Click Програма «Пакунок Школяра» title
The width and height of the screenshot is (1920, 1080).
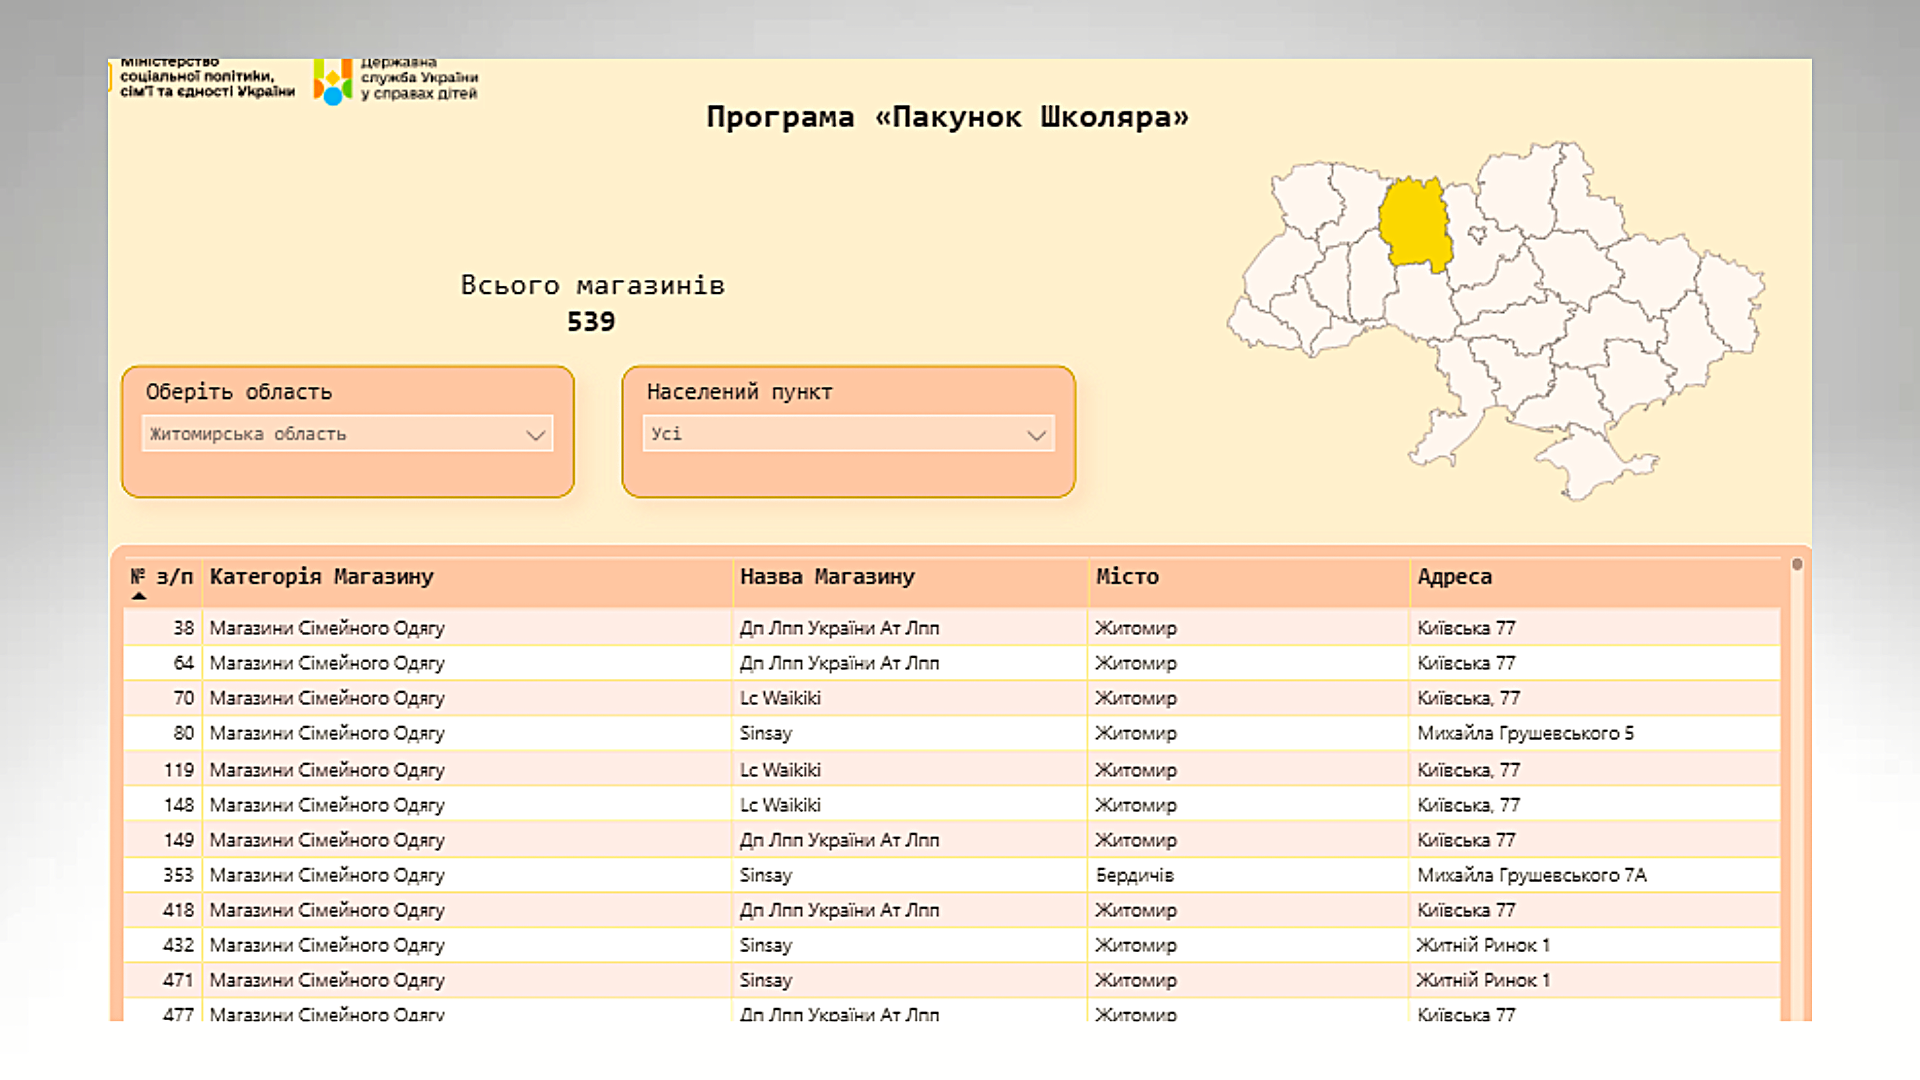(947, 117)
